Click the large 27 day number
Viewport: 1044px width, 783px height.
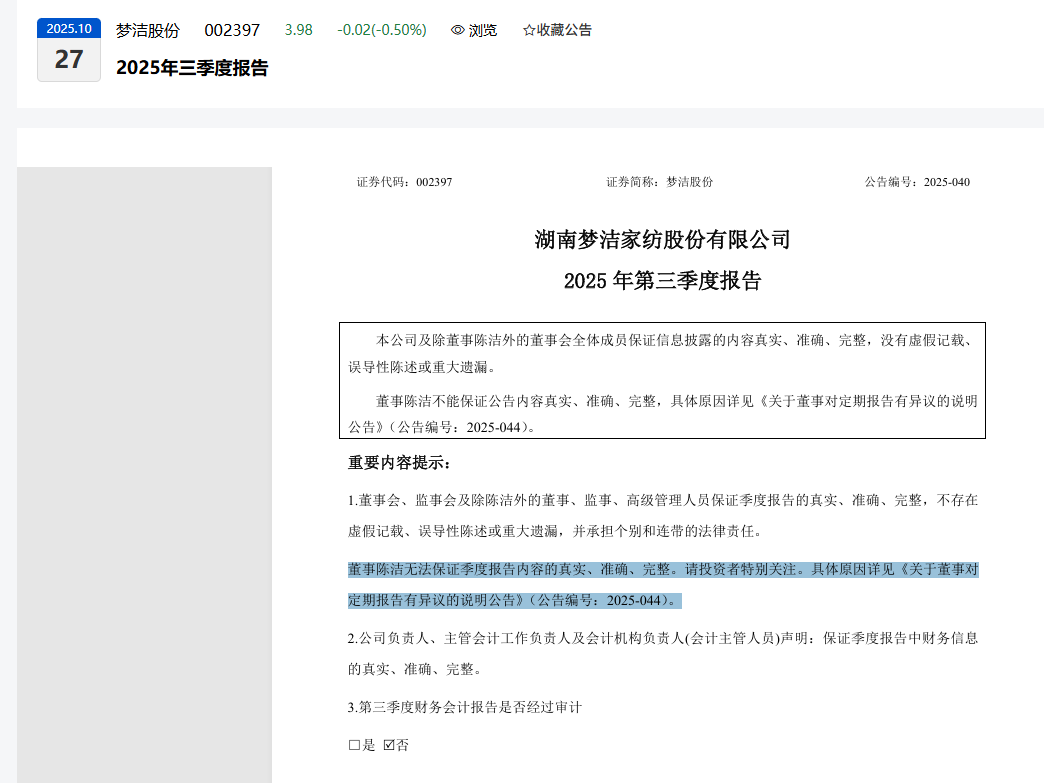point(69,60)
